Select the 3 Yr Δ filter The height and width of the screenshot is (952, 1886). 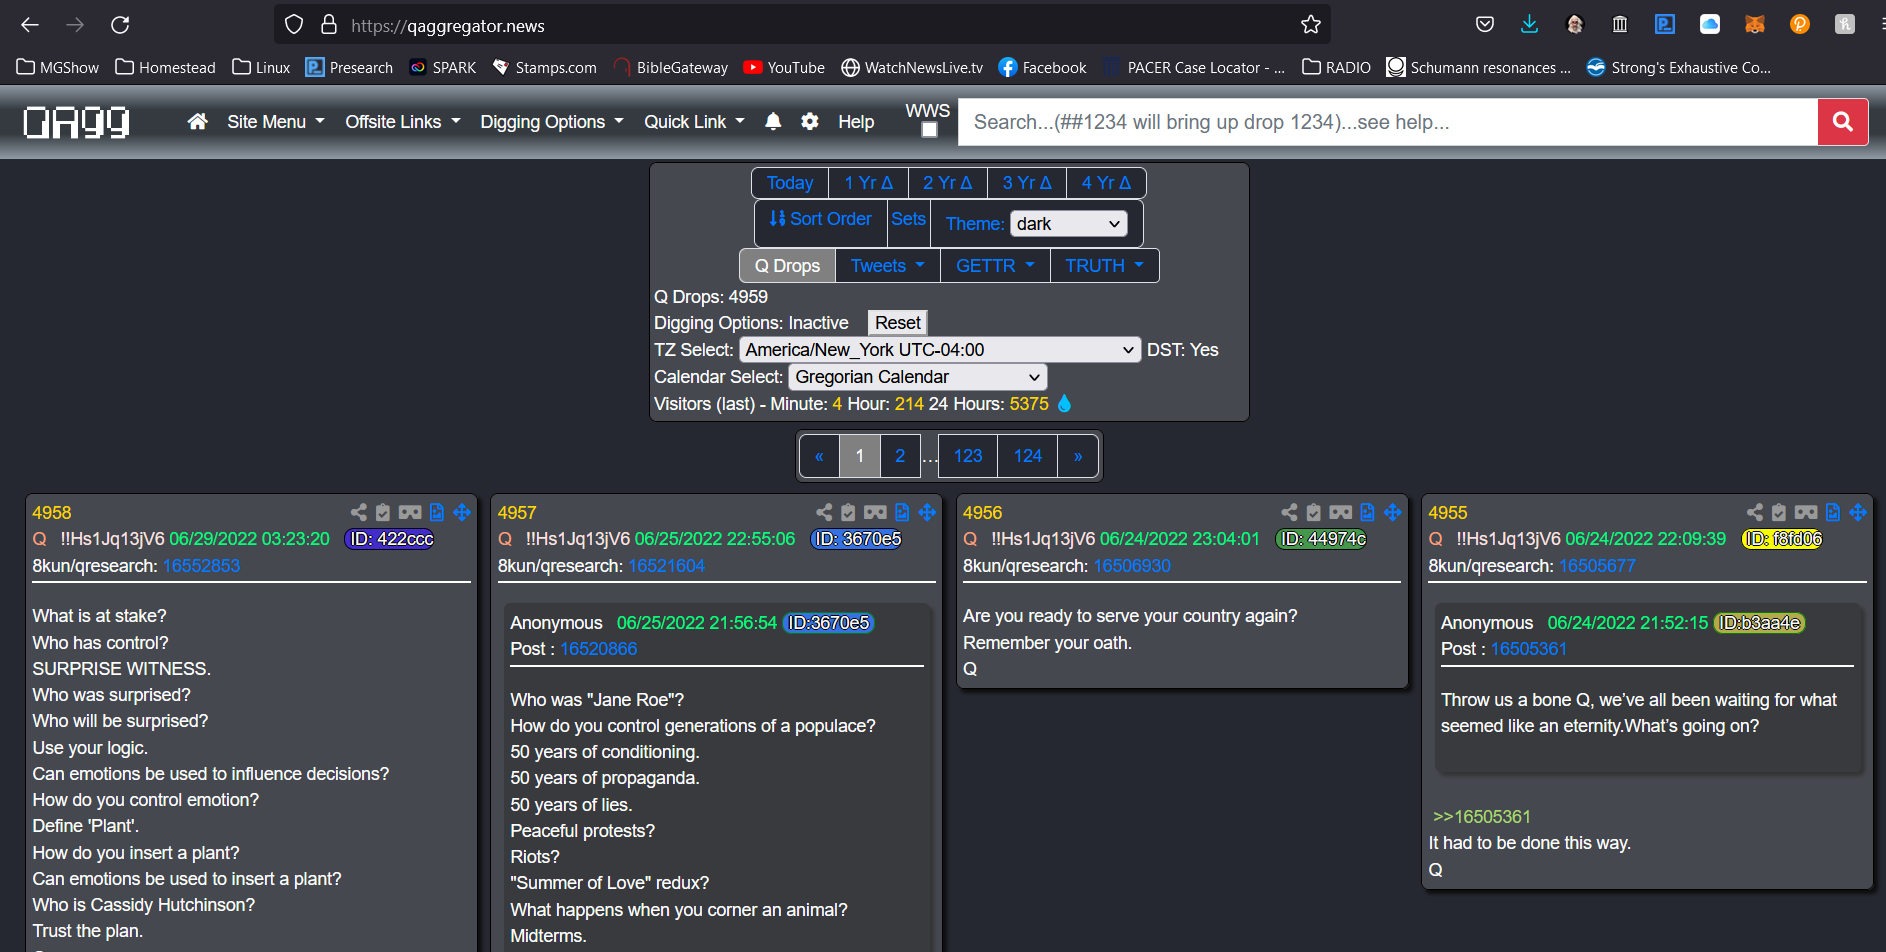tap(1027, 183)
